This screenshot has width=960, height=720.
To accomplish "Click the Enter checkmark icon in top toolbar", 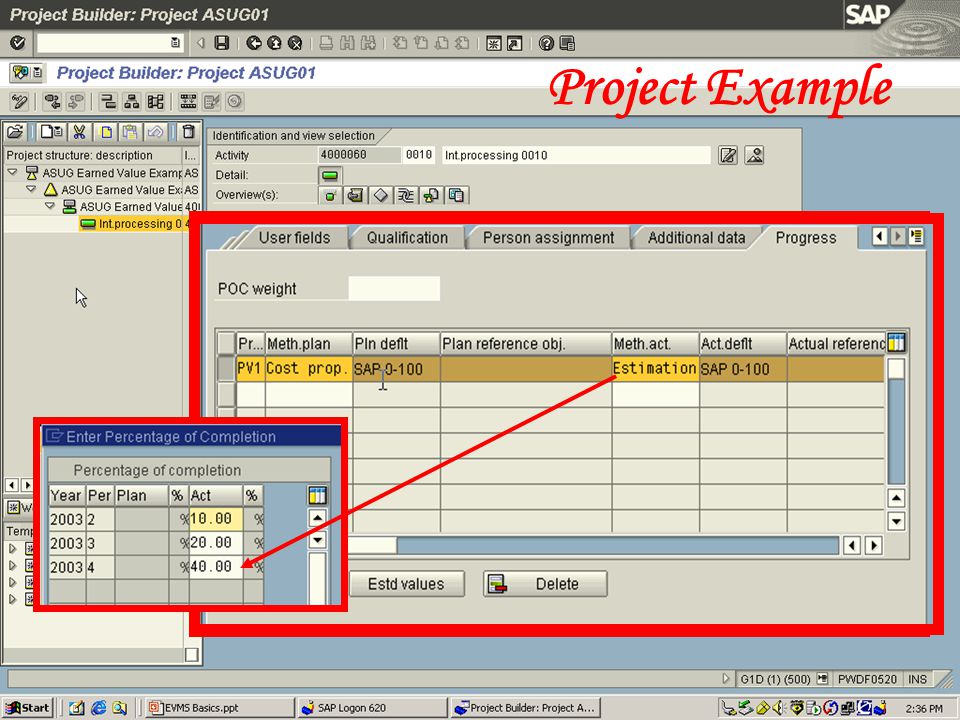I will coord(18,43).
